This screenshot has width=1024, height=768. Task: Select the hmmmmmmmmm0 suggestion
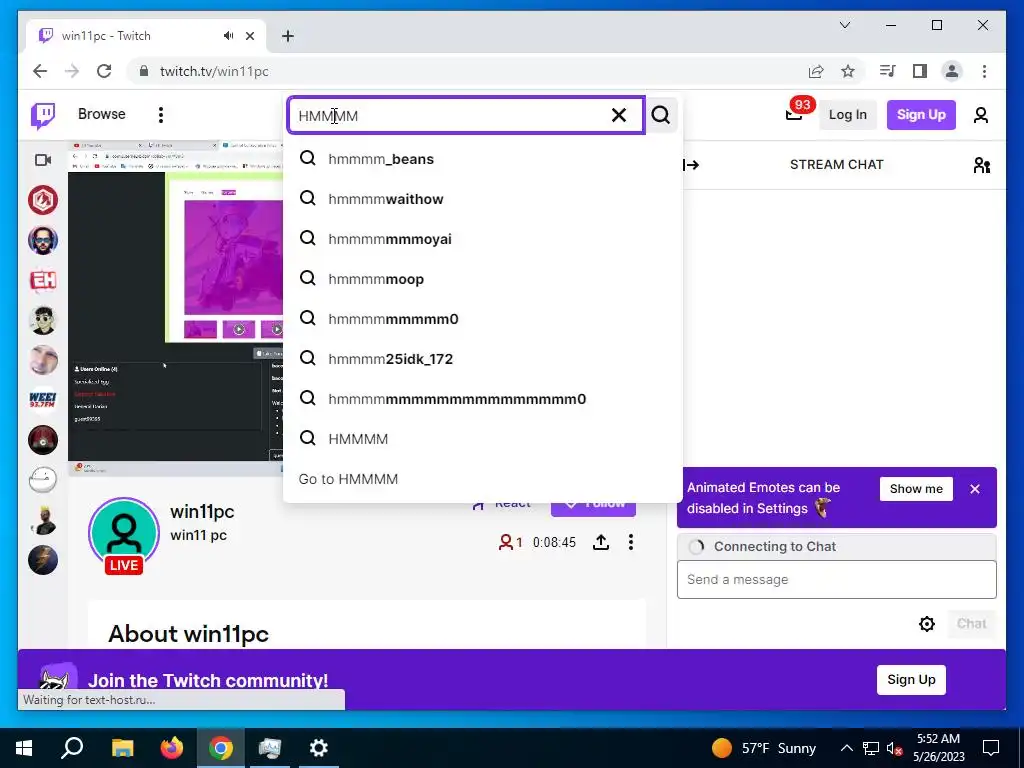tap(483, 319)
